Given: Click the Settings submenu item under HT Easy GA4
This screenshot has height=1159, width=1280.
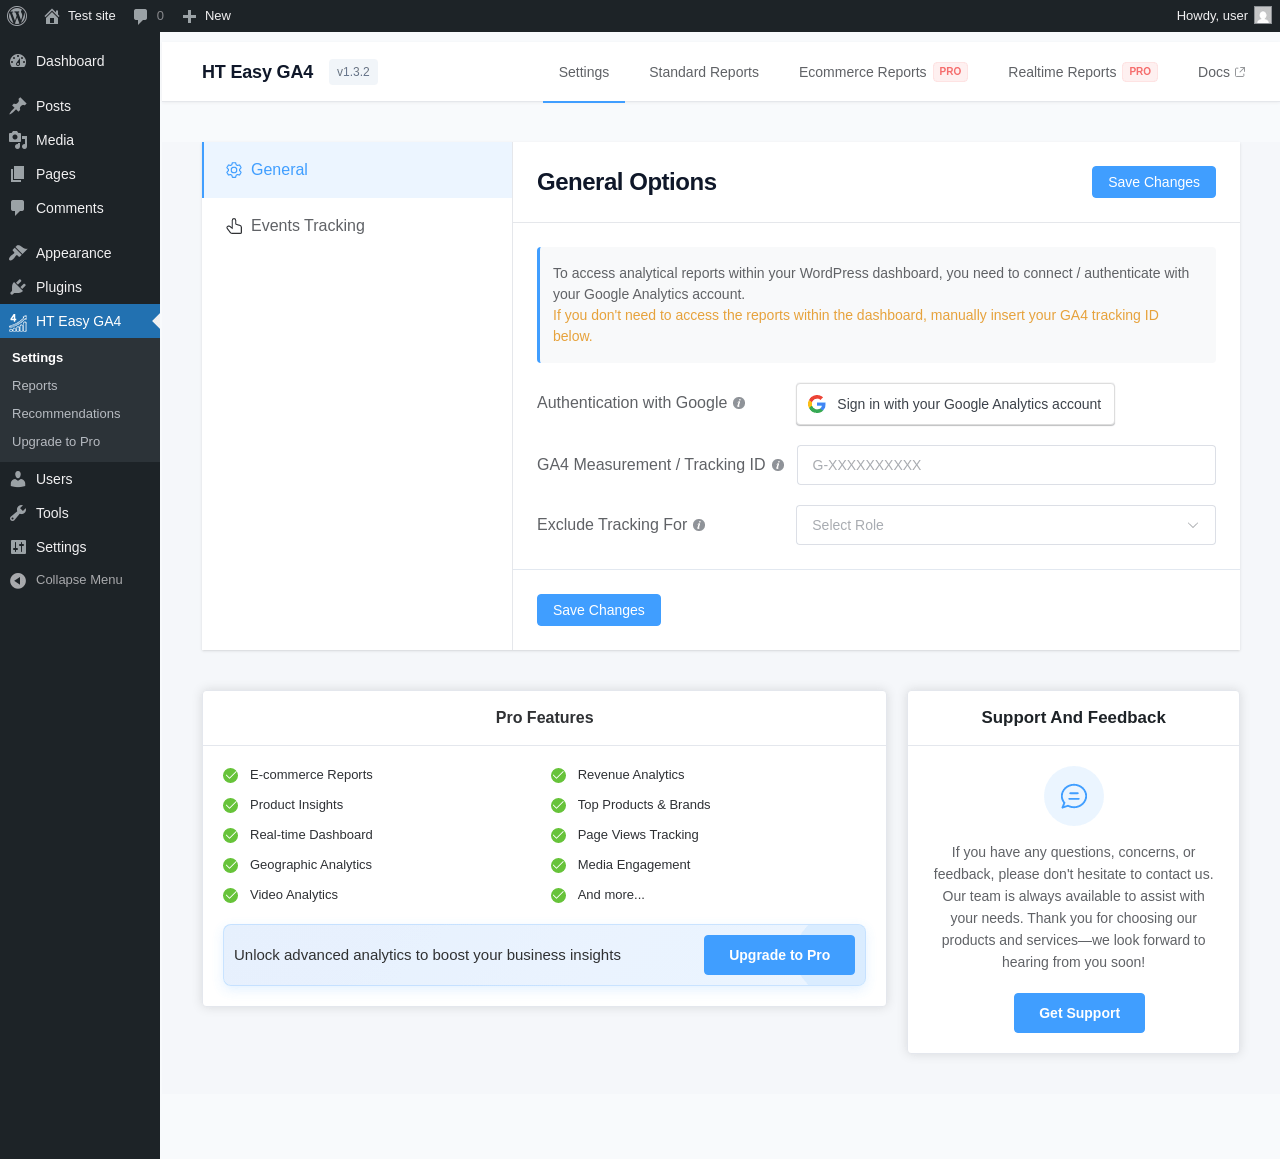Looking at the screenshot, I should tap(38, 358).
